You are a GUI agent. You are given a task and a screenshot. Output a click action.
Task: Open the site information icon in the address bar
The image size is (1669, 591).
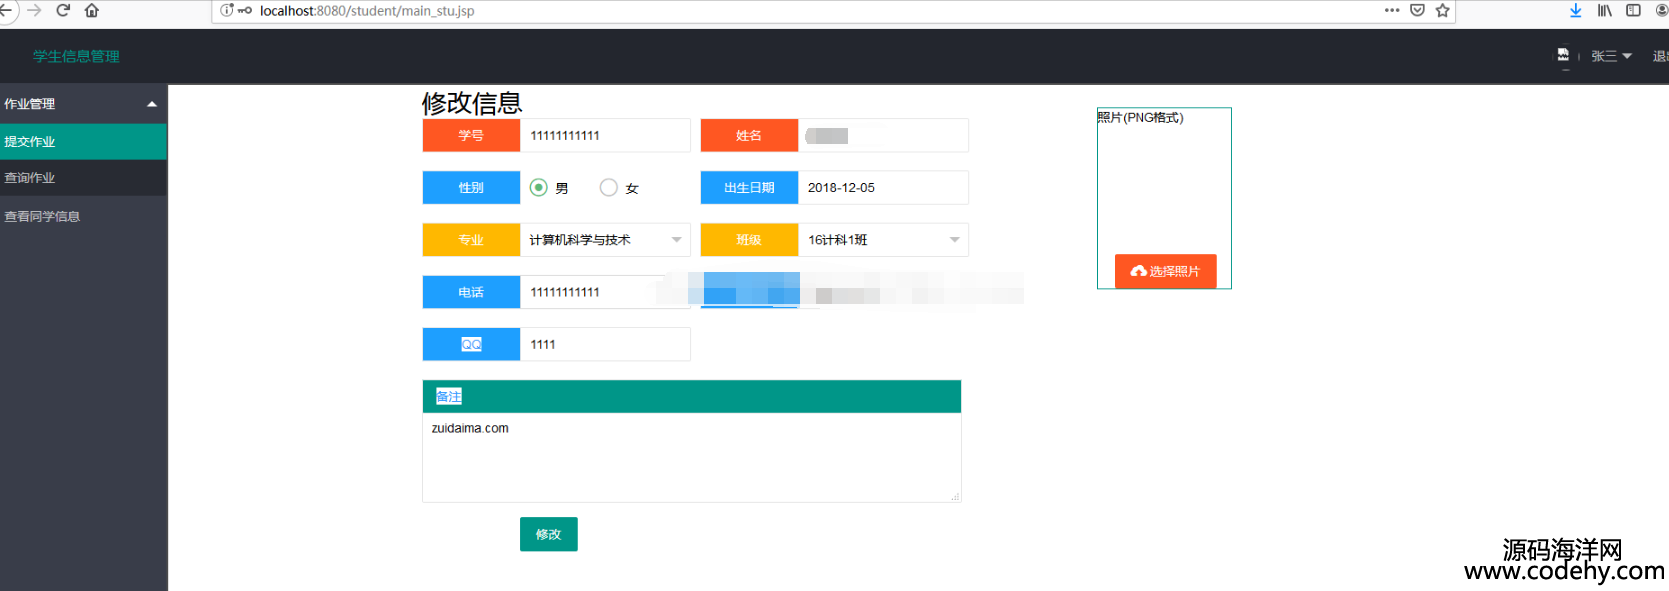[227, 10]
